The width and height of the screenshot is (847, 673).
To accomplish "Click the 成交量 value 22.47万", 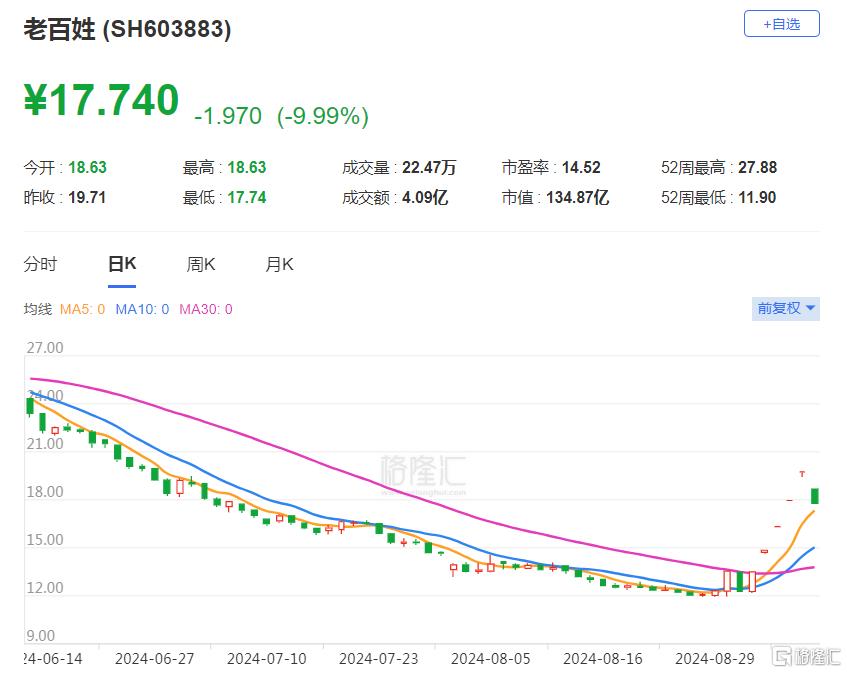I will 429,167.
